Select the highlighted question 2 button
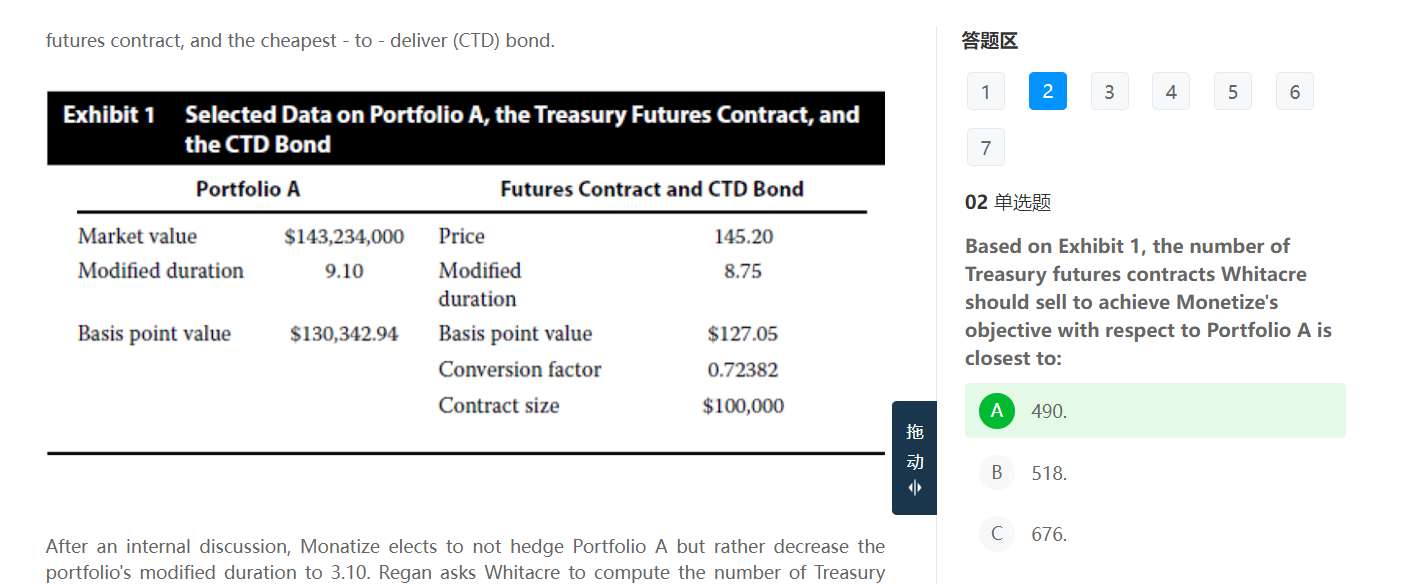The image size is (1415, 584). (1047, 92)
